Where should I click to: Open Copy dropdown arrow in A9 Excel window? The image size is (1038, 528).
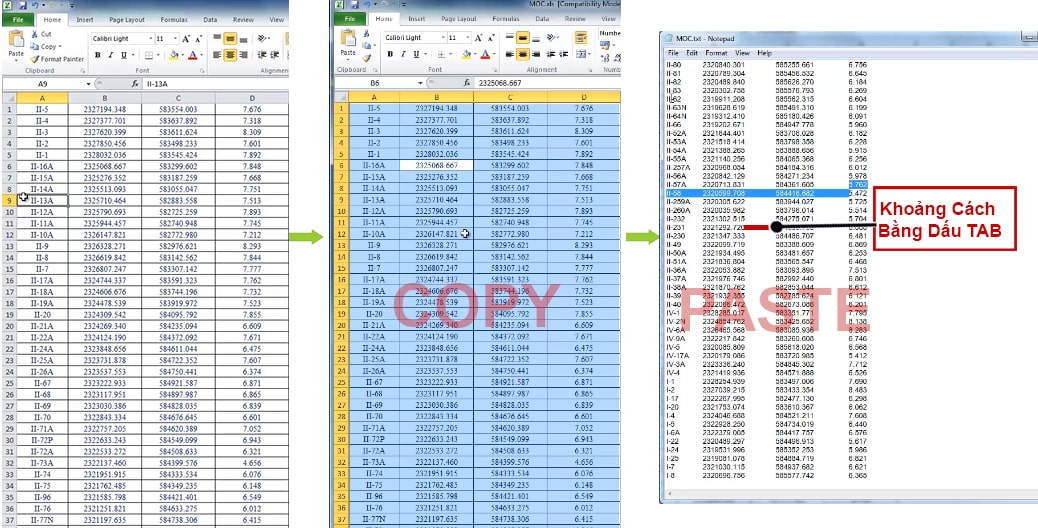60,46
